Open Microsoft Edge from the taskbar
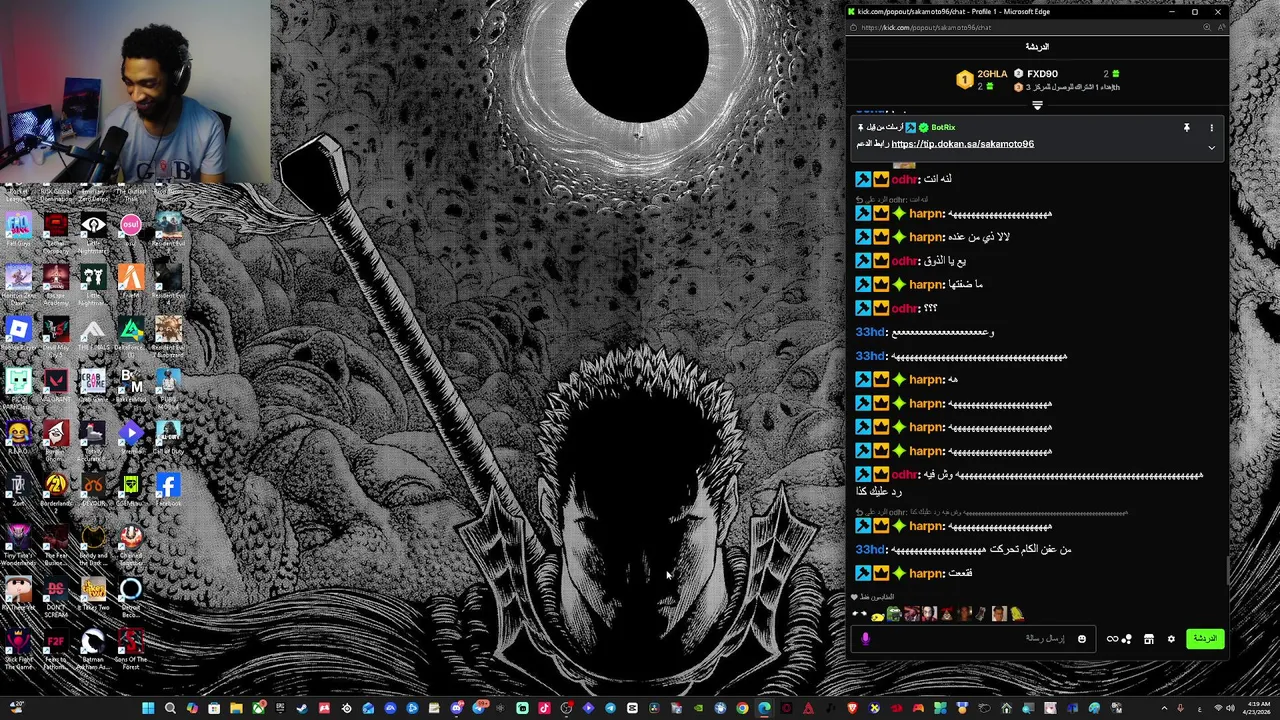The width and height of the screenshot is (1280, 720). pyautogui.click(x=764, y=708)
